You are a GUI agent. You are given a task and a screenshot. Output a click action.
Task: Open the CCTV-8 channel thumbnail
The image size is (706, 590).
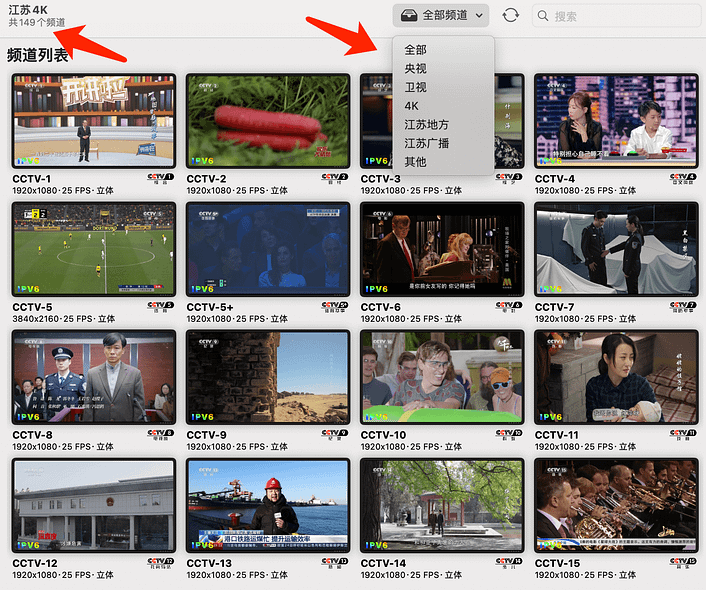coord(94,377)
